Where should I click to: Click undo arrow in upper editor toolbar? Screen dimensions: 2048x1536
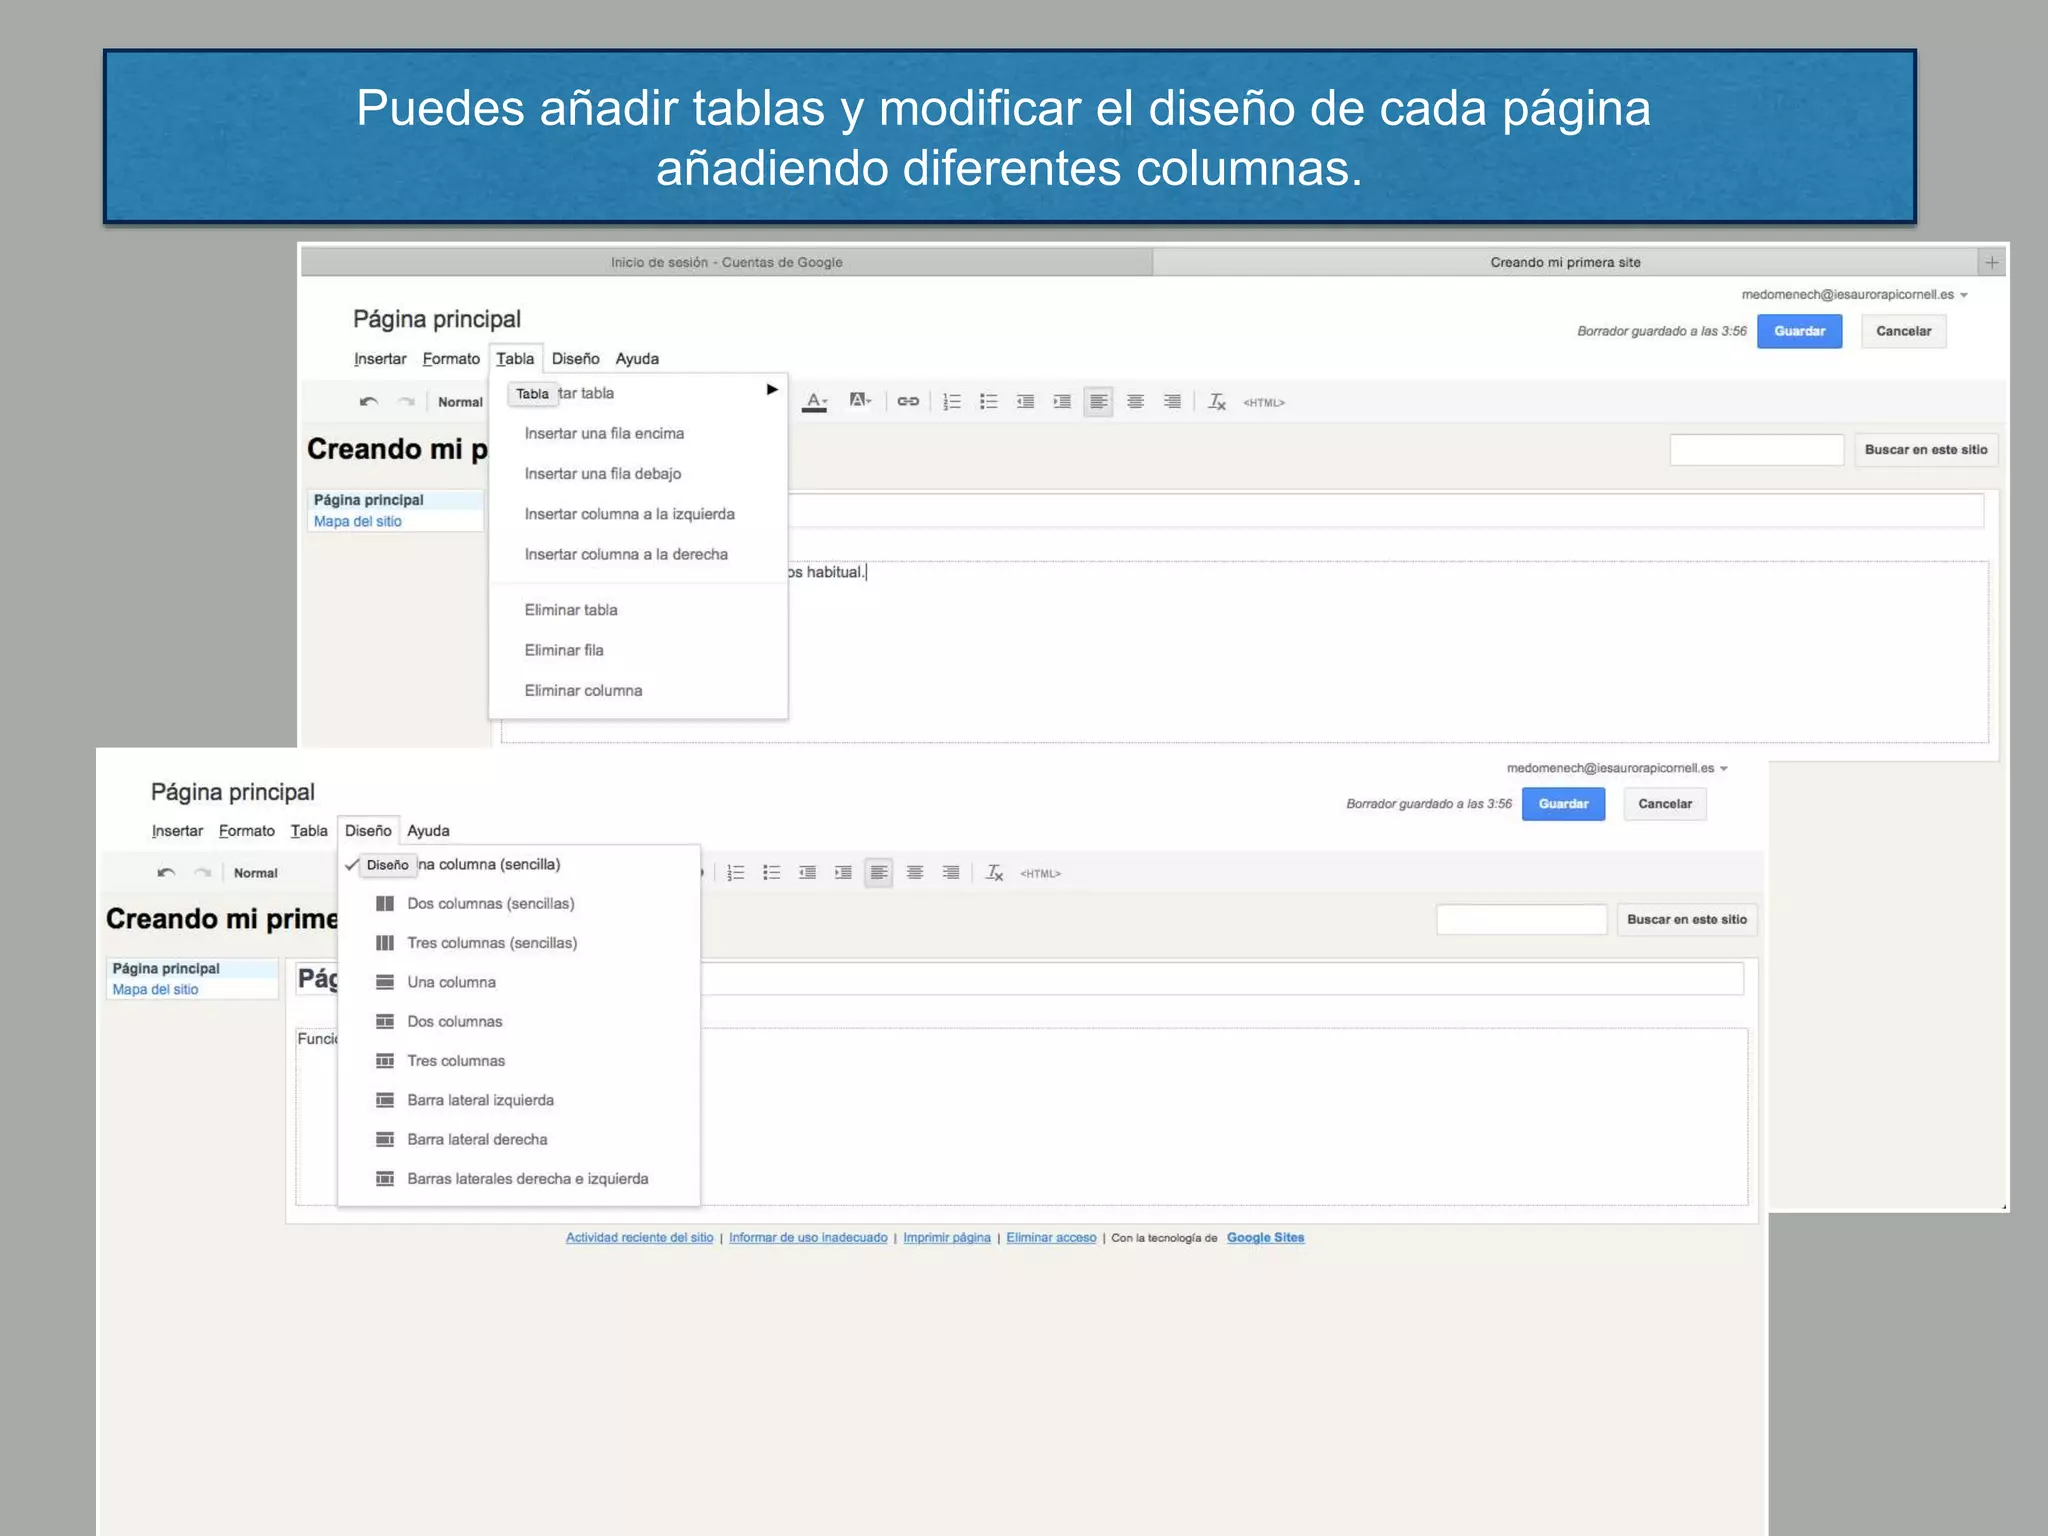pos(369,402)
